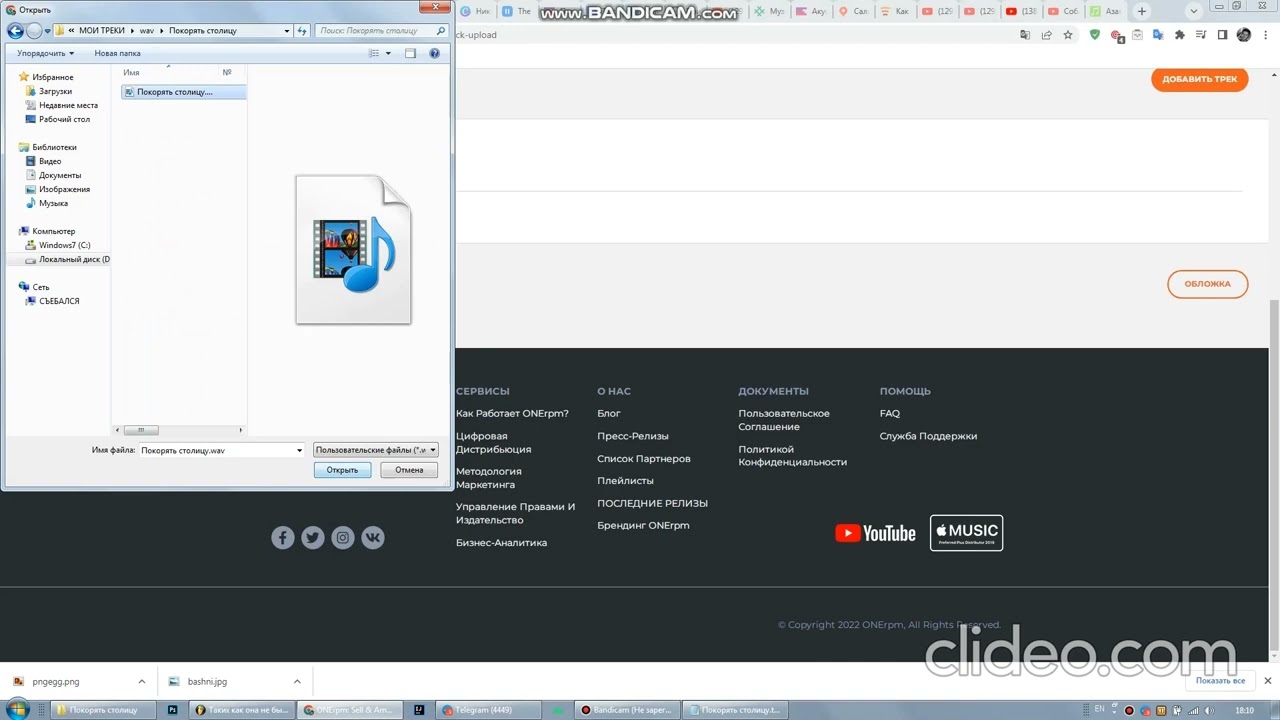Screen dimensions: 1280x720
Task: Click the Photoshop taskbar icon
Action: [x=173, y=710]
